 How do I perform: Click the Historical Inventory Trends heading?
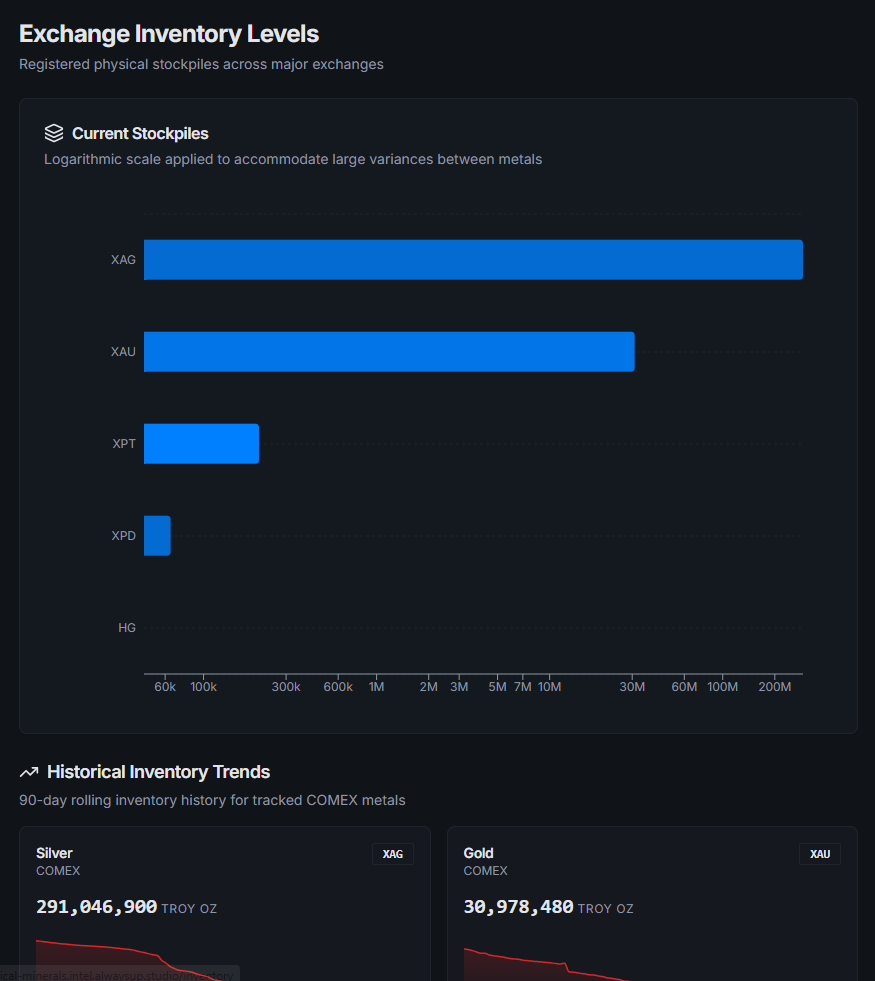(158, 772)
